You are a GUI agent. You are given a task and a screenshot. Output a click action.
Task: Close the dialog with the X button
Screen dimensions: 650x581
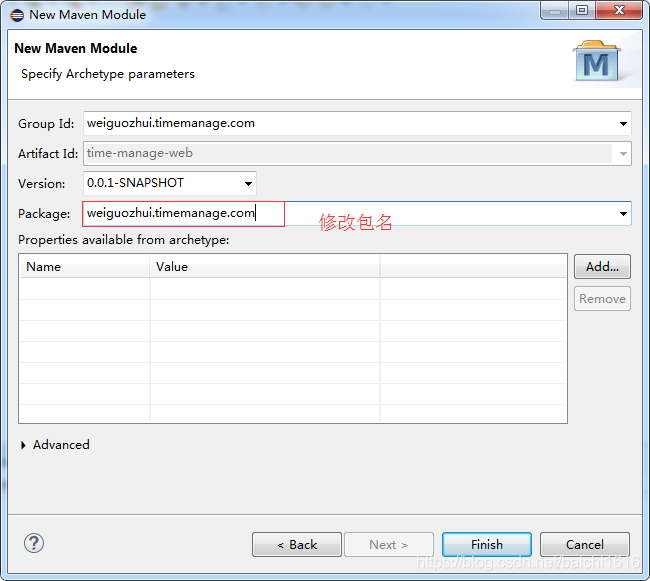pos(619,10)
